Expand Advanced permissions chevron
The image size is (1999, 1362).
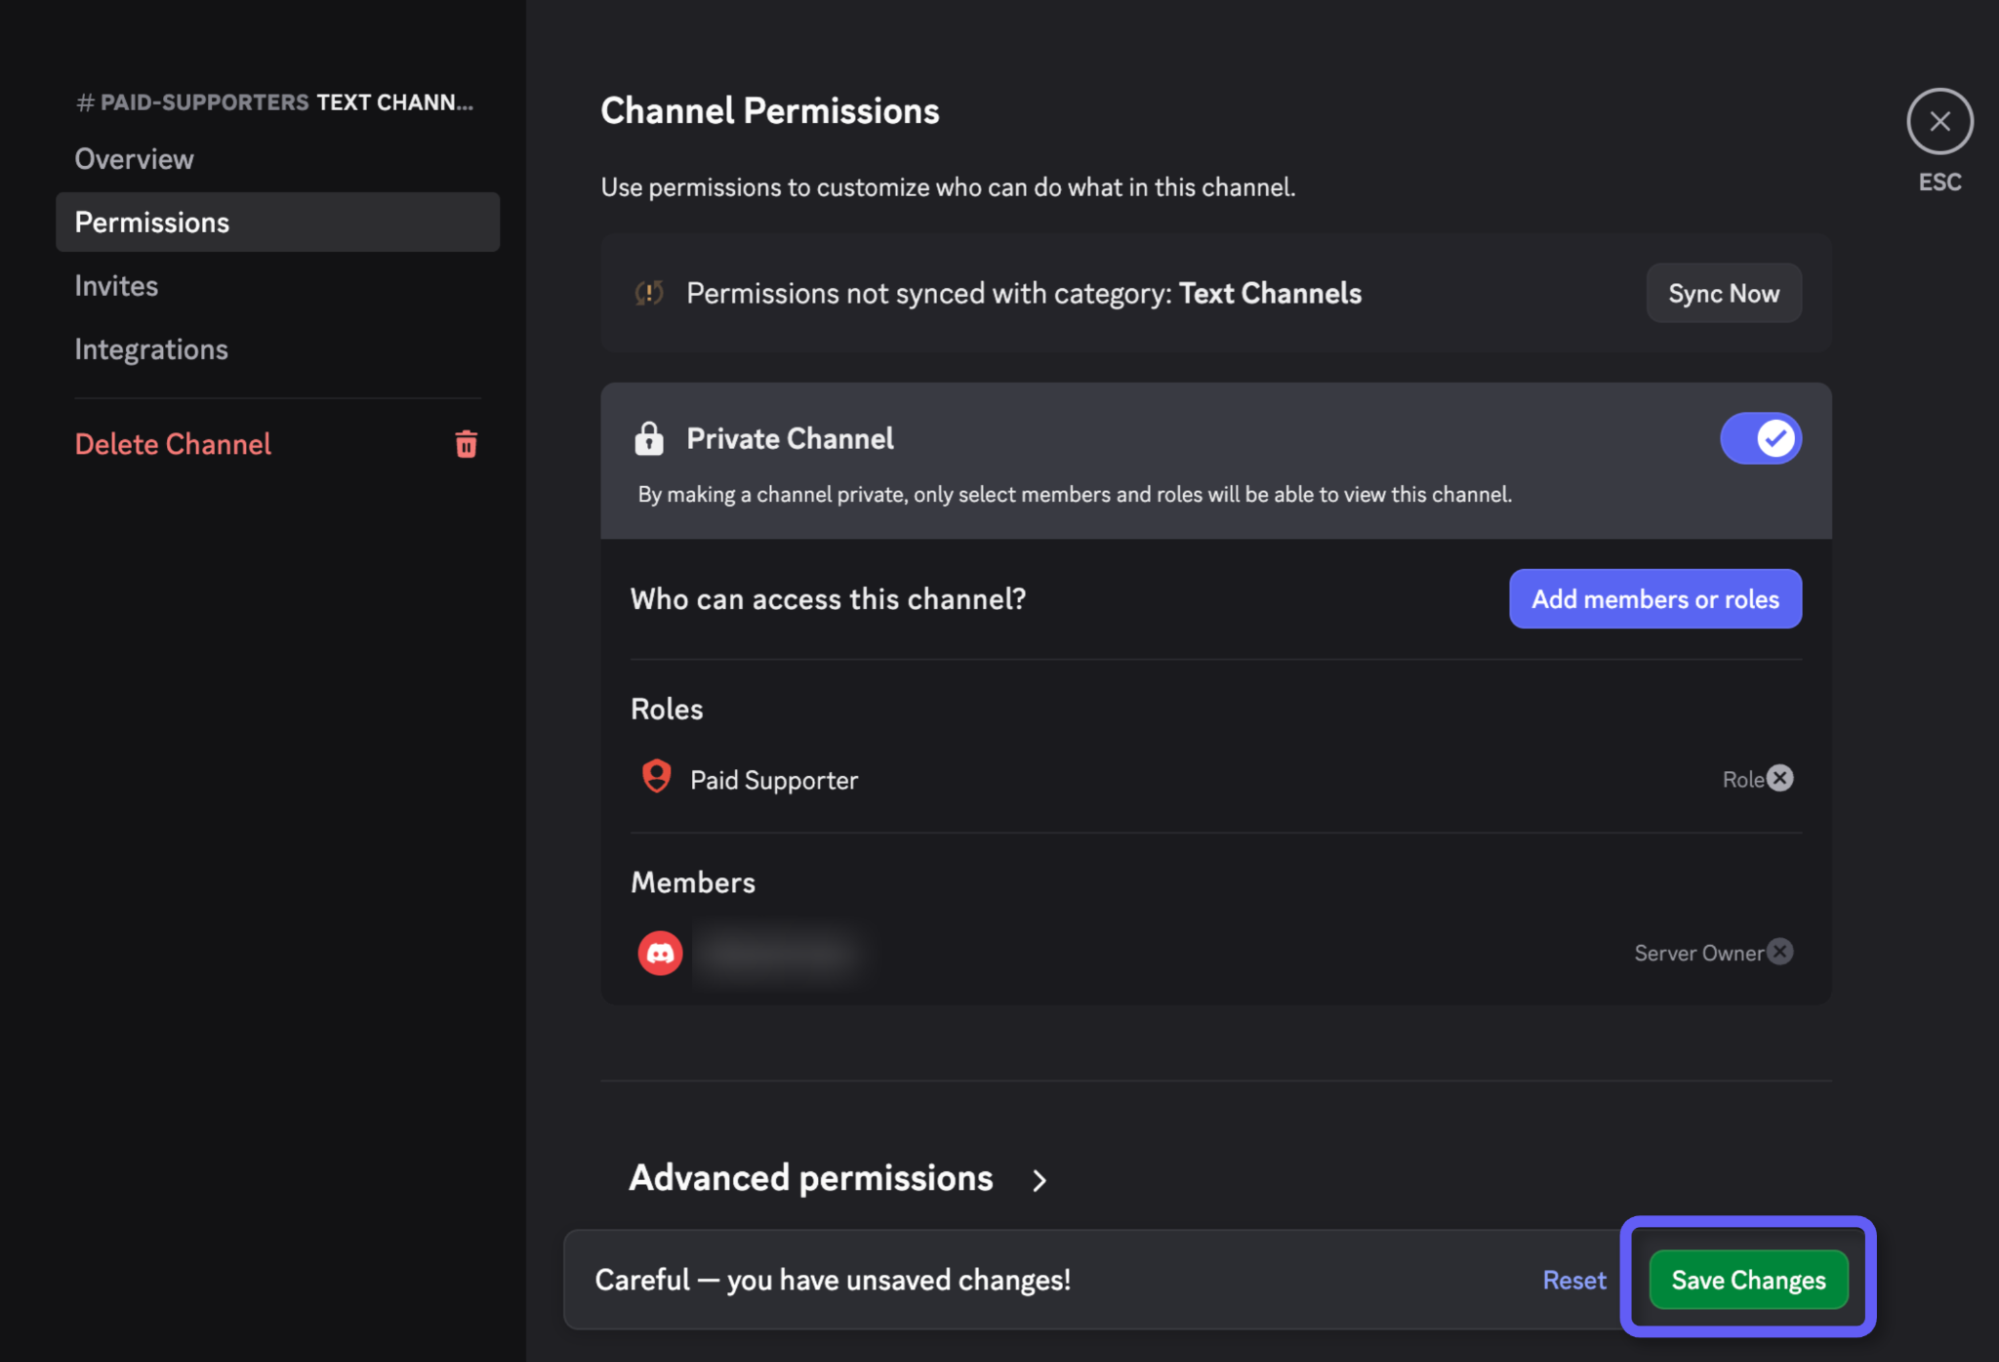(x=1039, y=1180)
